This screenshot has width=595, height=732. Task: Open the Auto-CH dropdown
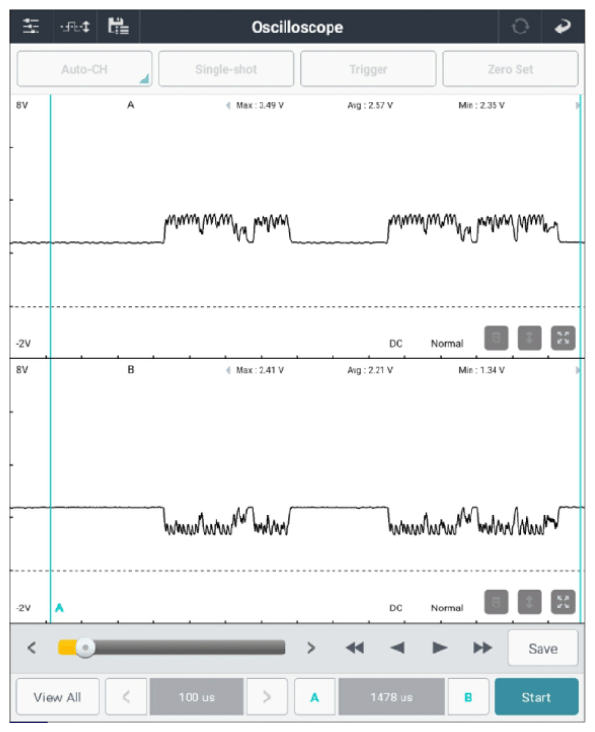click(x=84, y=69)
